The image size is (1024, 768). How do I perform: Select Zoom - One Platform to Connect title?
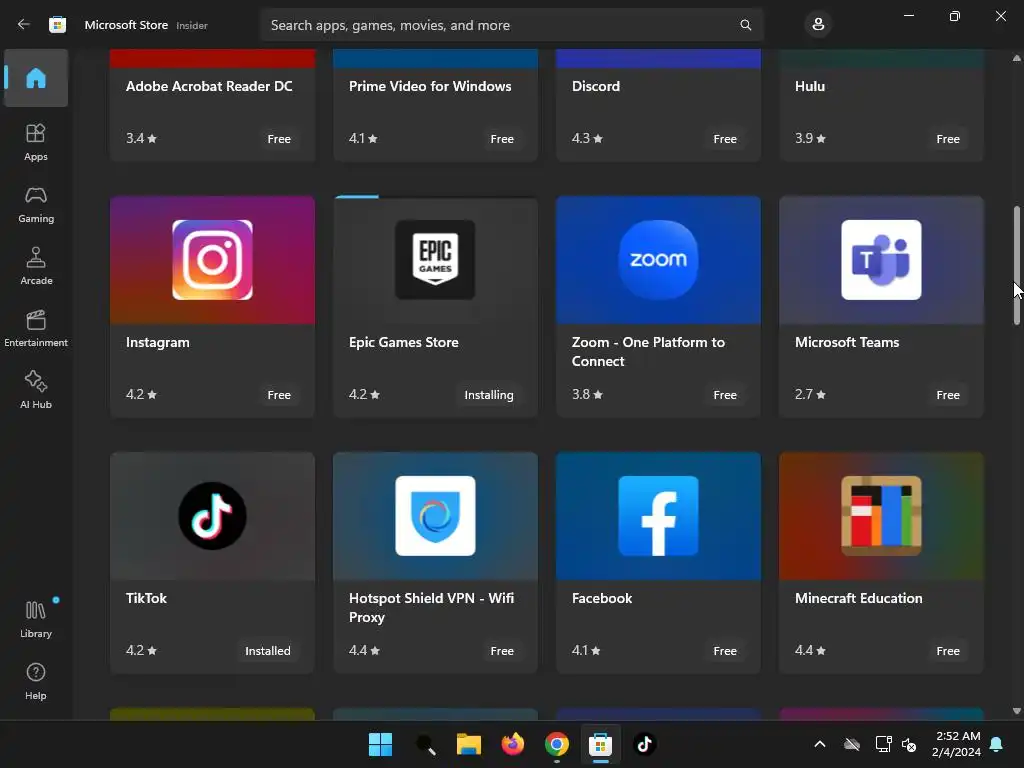pos(648,351)
